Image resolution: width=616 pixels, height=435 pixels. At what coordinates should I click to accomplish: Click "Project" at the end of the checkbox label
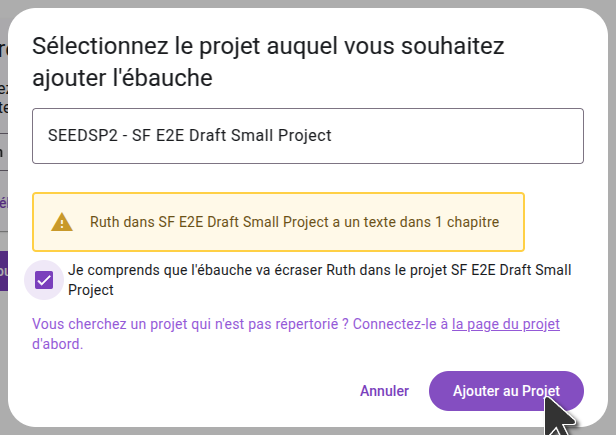(92, 290)
